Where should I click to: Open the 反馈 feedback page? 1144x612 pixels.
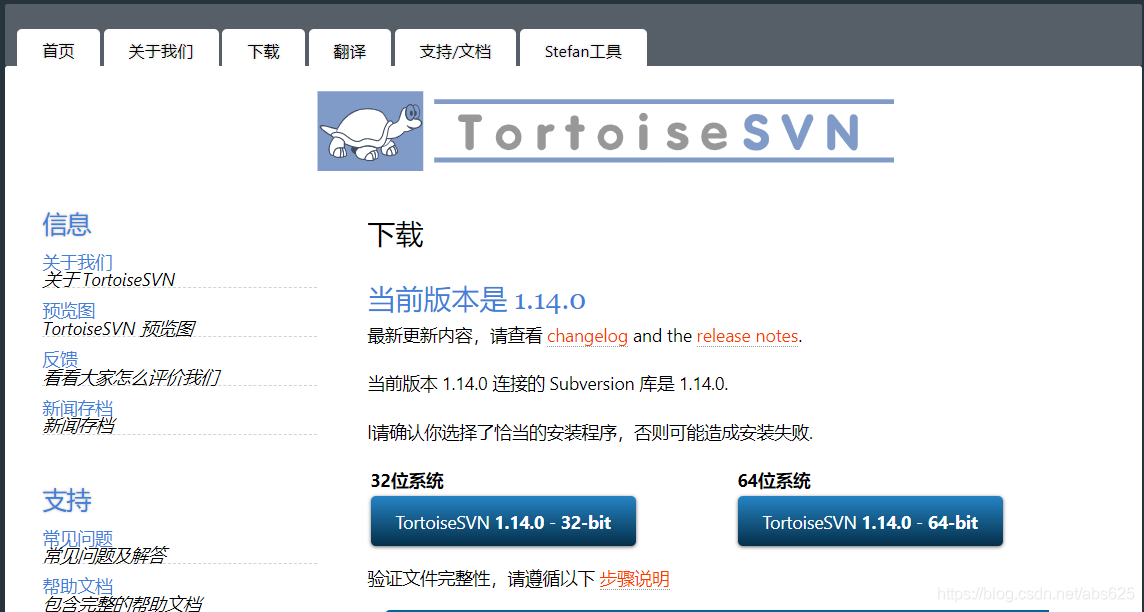[59, 358]
